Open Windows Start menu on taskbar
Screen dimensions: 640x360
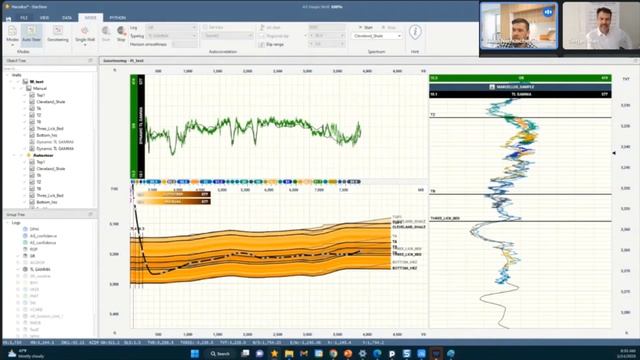point(195,353)
